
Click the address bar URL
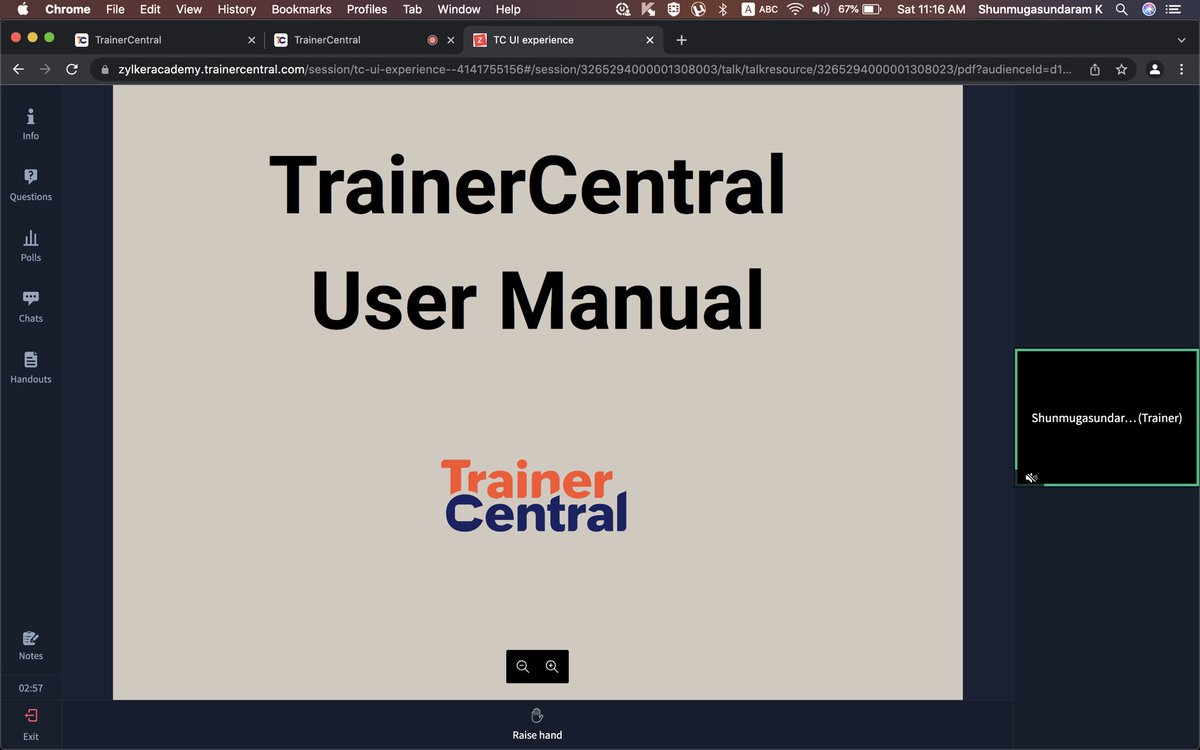[x=594, y=69]
